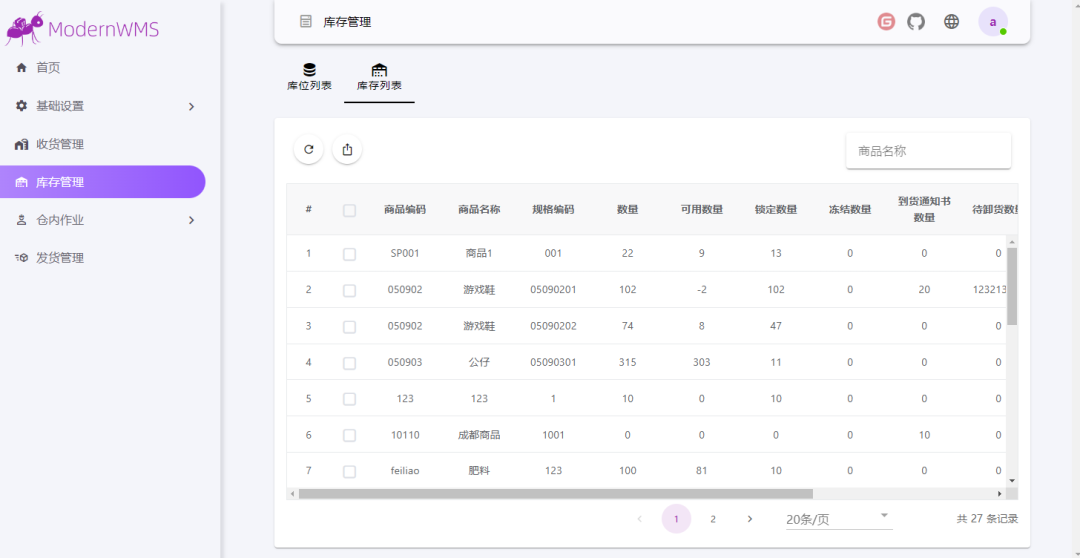Go to previous page arrow

click(x=640, y=519)
